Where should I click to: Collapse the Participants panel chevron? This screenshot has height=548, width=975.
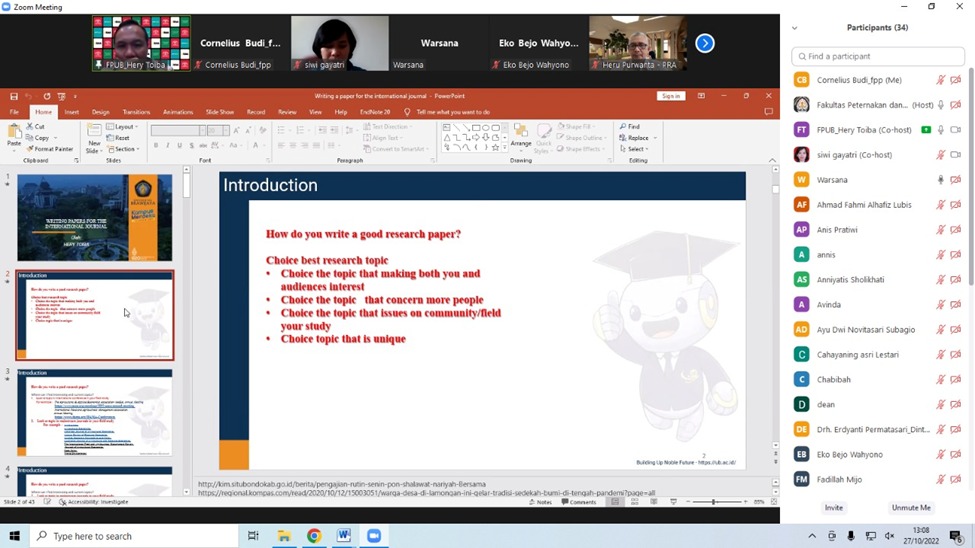pyautogui.click(x=794, y=28)
